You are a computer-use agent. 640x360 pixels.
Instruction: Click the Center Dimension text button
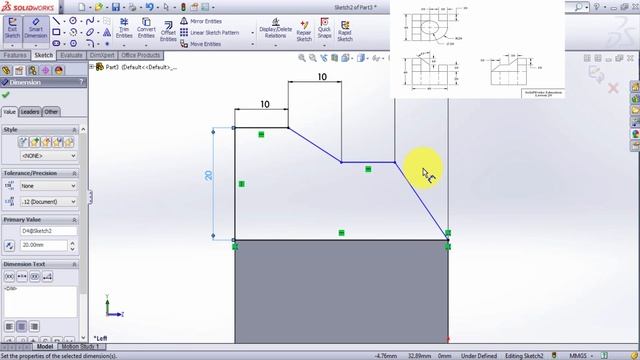(x=22, y=277)
